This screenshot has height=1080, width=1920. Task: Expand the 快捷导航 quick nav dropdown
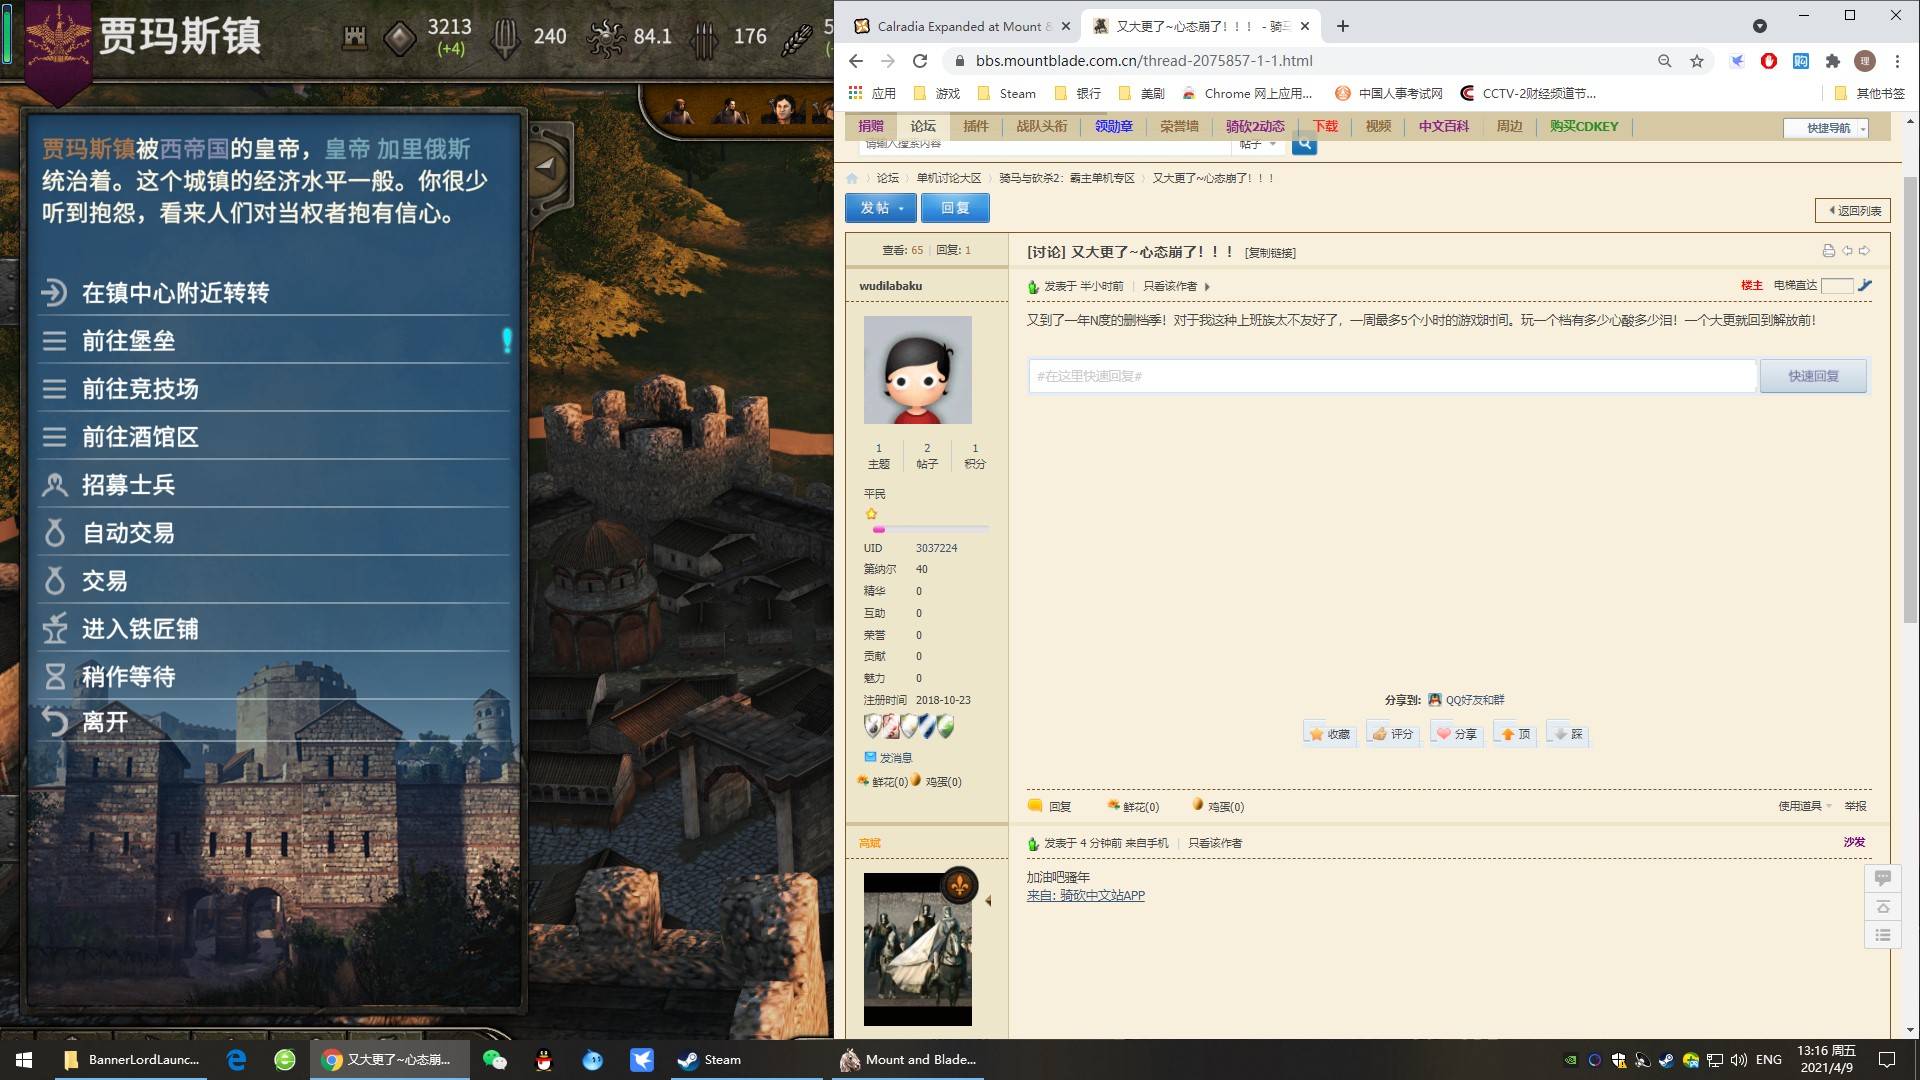click(1826, 128)
